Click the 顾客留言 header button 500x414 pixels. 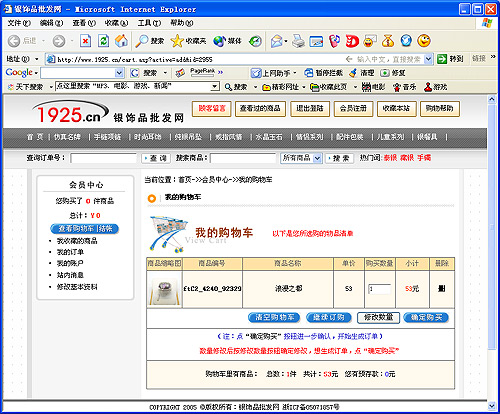(x=212, y=109)
